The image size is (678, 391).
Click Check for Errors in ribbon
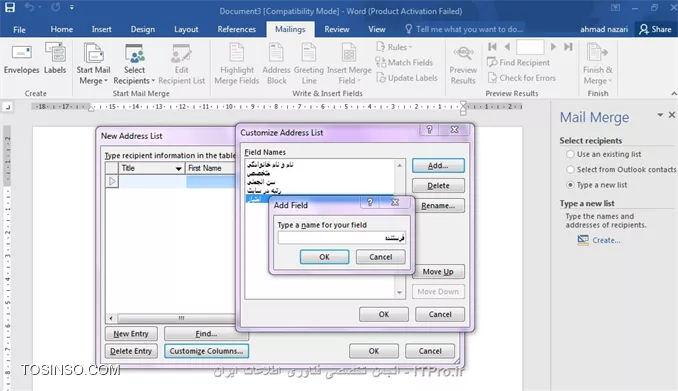tap(521, 78)
